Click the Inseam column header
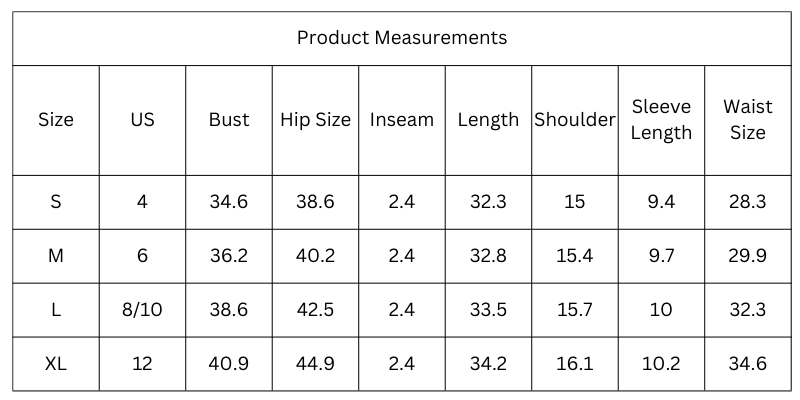The width and height of the screenshot is (800, 400). coord(402,120)
